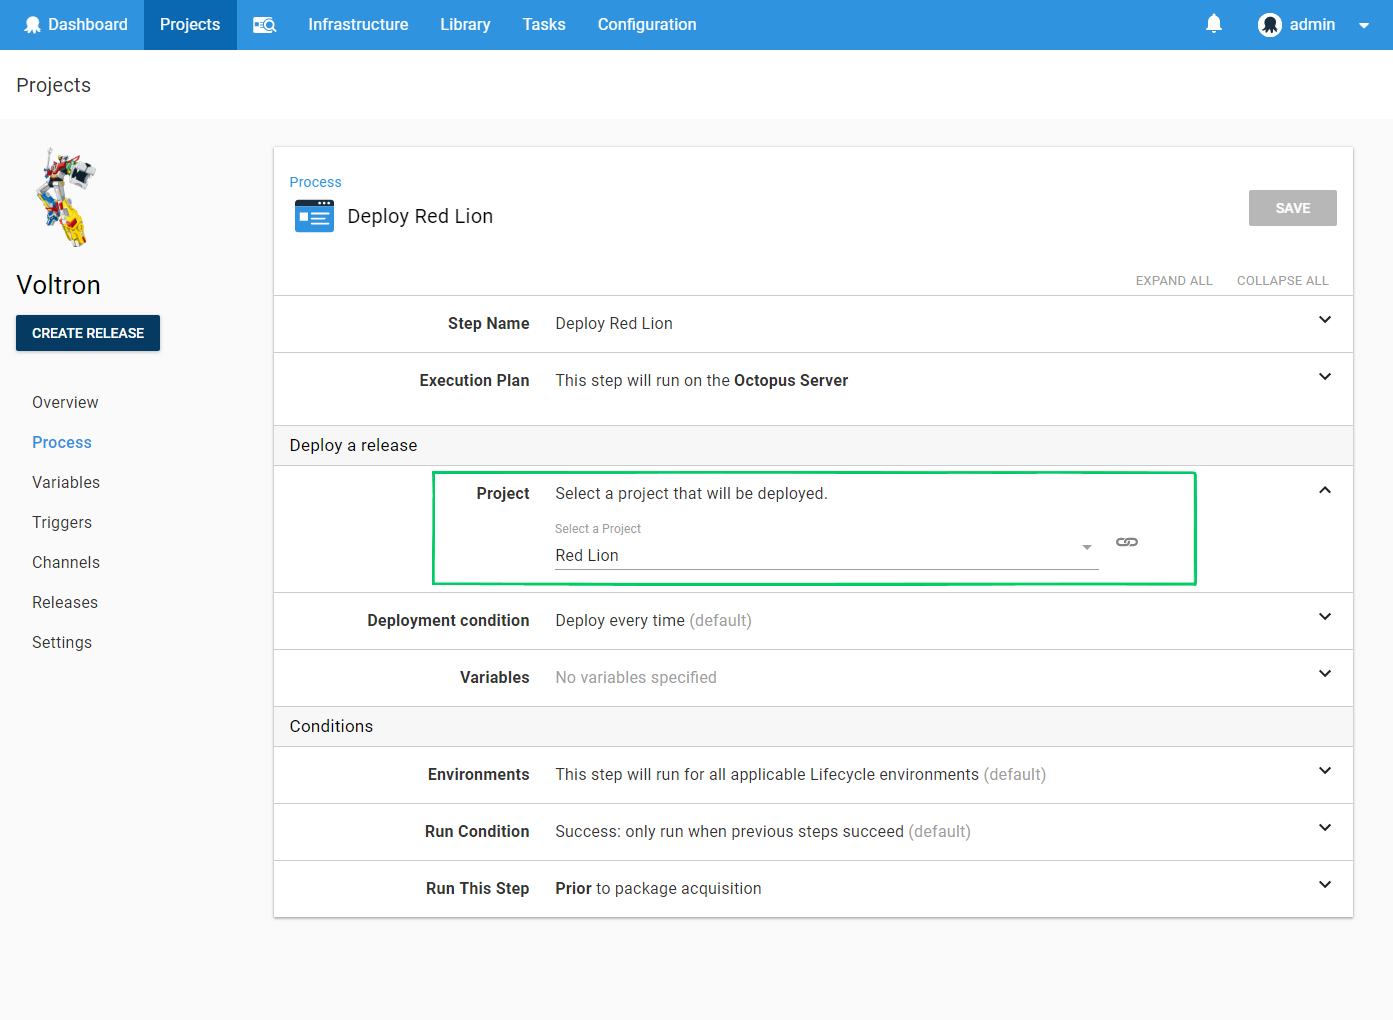Open the Select a Project dropdown

coord(1086,548)
